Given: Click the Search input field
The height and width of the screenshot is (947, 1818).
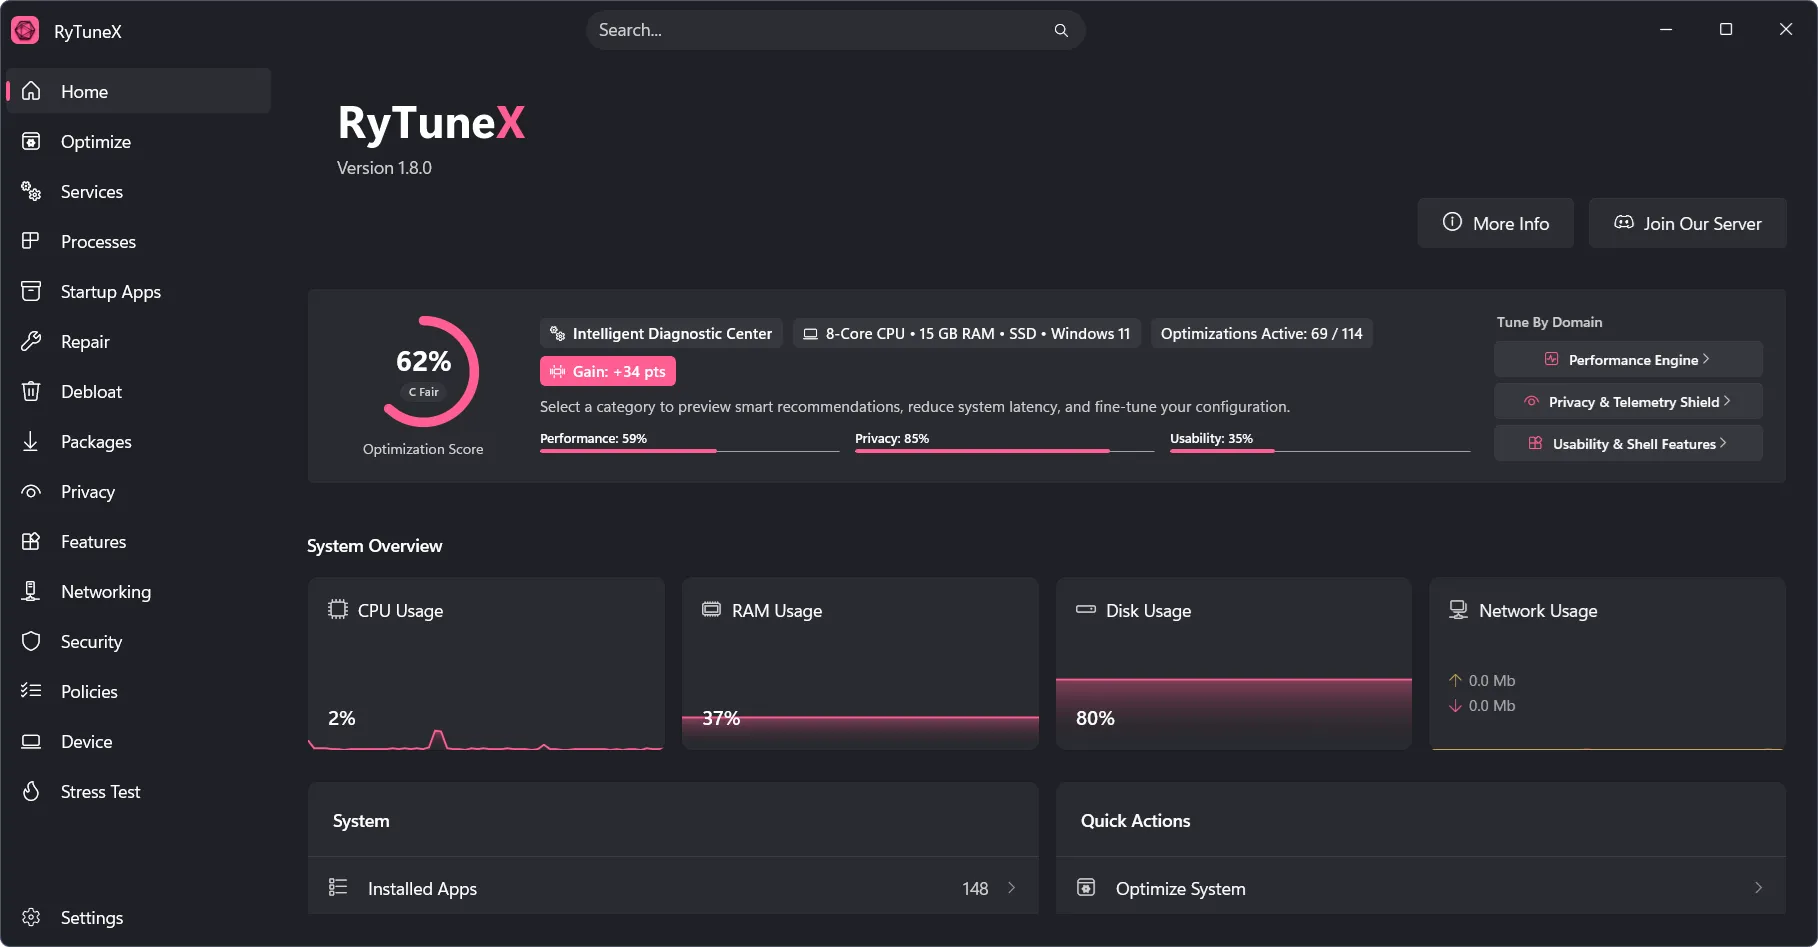Looking at the screenshot, I should pos(835,30).
